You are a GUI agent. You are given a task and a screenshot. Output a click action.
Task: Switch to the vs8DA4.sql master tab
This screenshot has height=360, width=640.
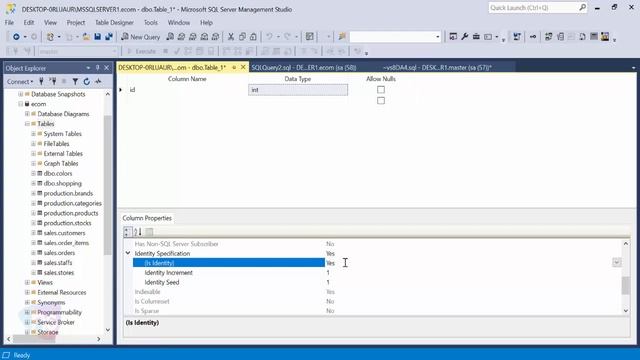(437, 67)
